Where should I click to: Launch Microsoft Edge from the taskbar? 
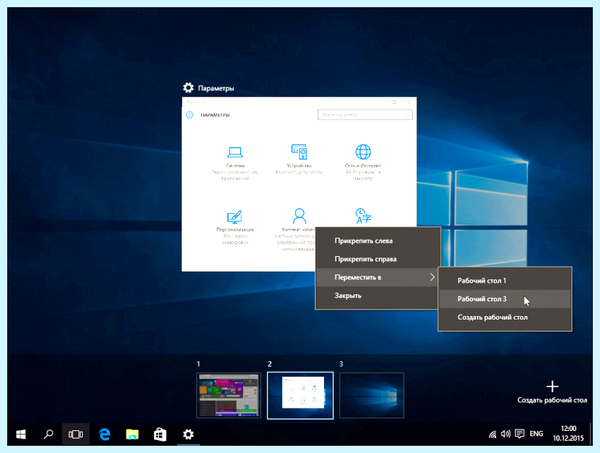click(x=104, y=434)
